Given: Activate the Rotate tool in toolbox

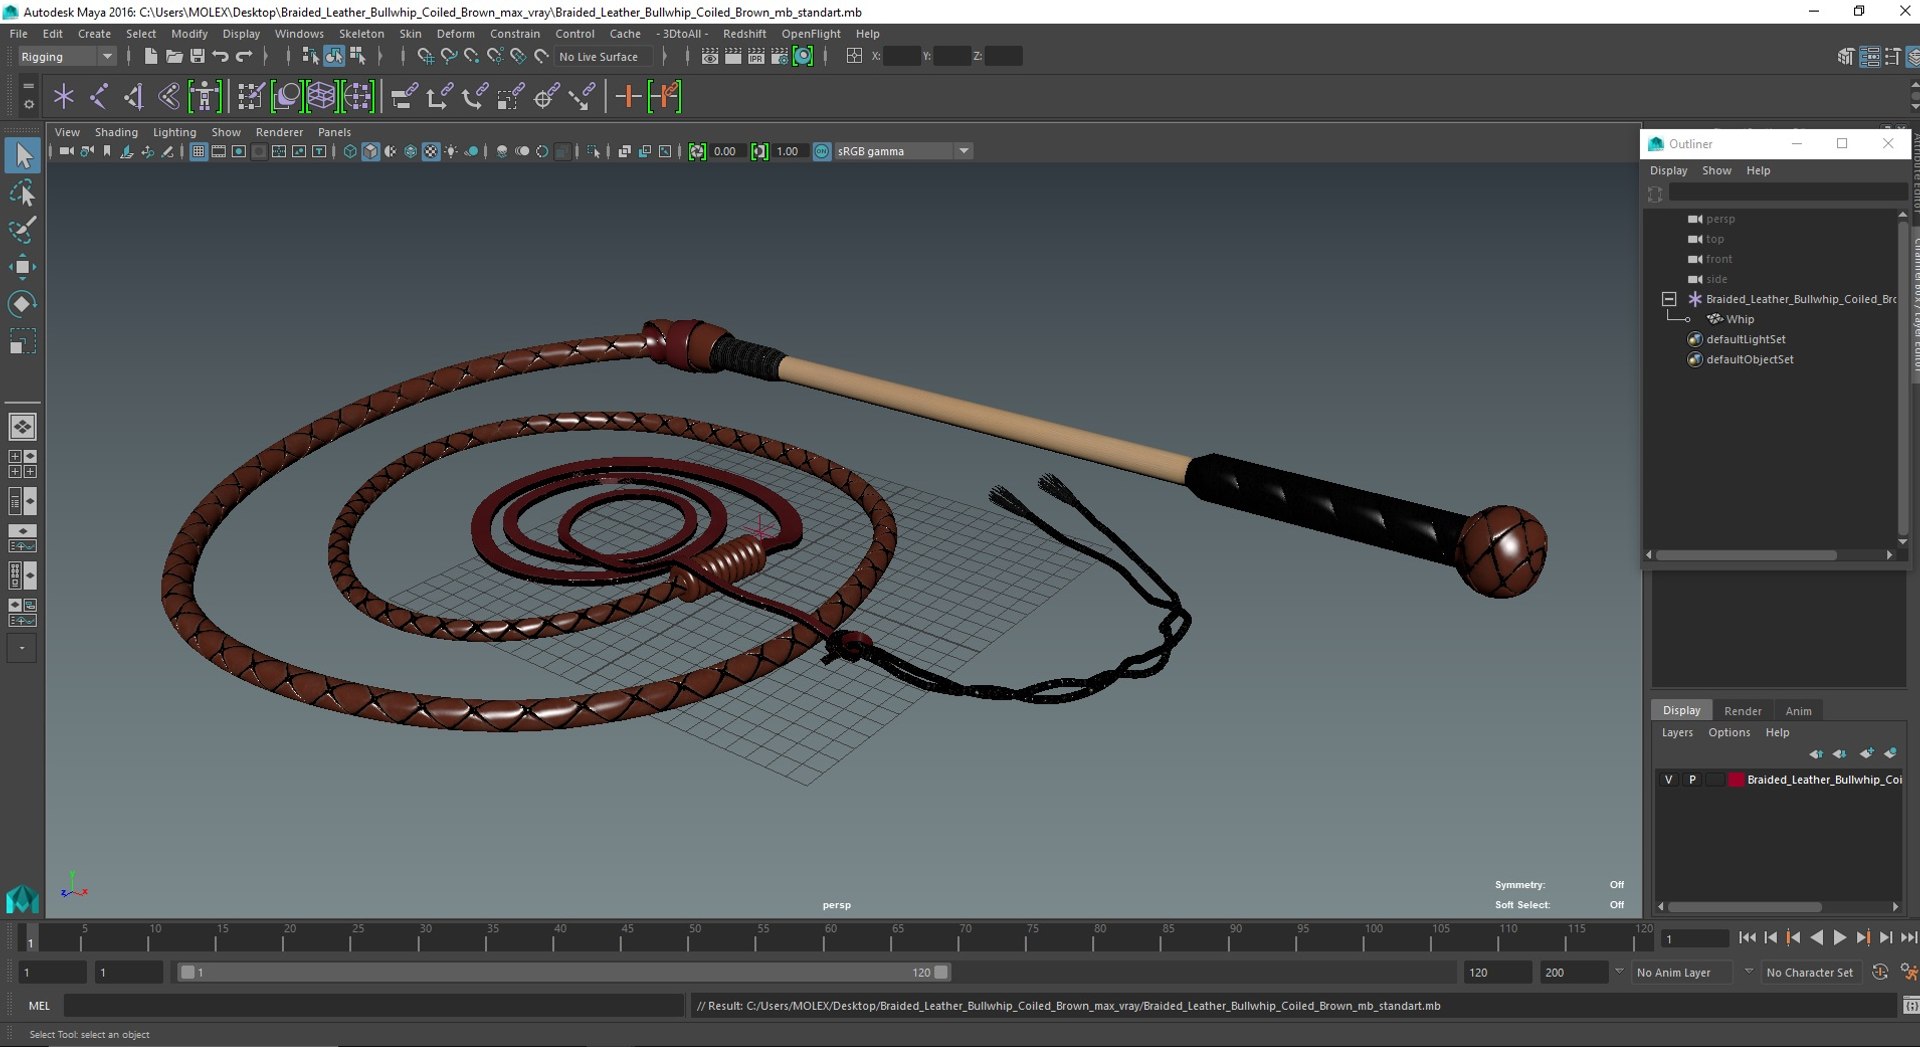Looking at the screenshot, I should tap(22, 303).
